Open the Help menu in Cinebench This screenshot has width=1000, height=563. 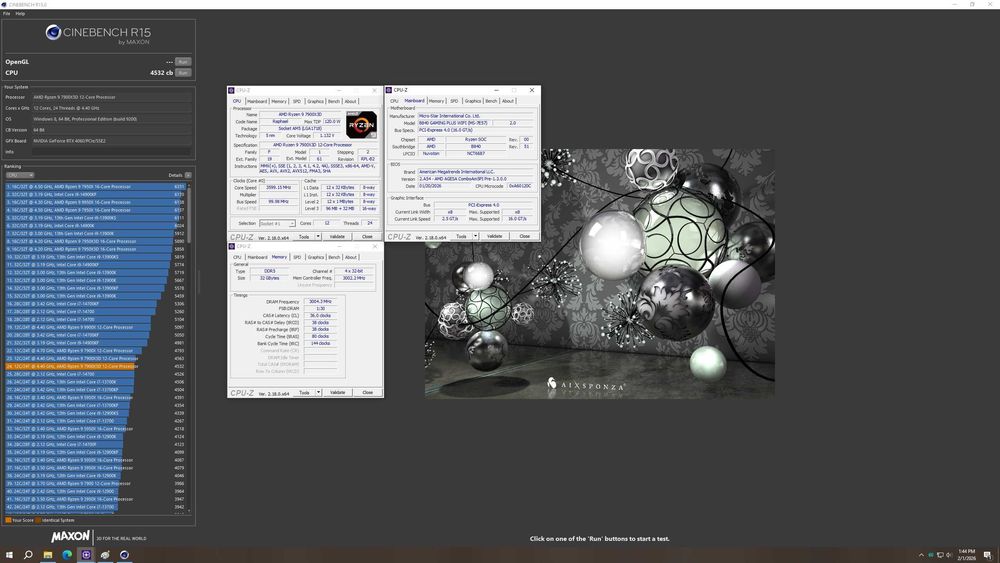[x=20, y=13]
